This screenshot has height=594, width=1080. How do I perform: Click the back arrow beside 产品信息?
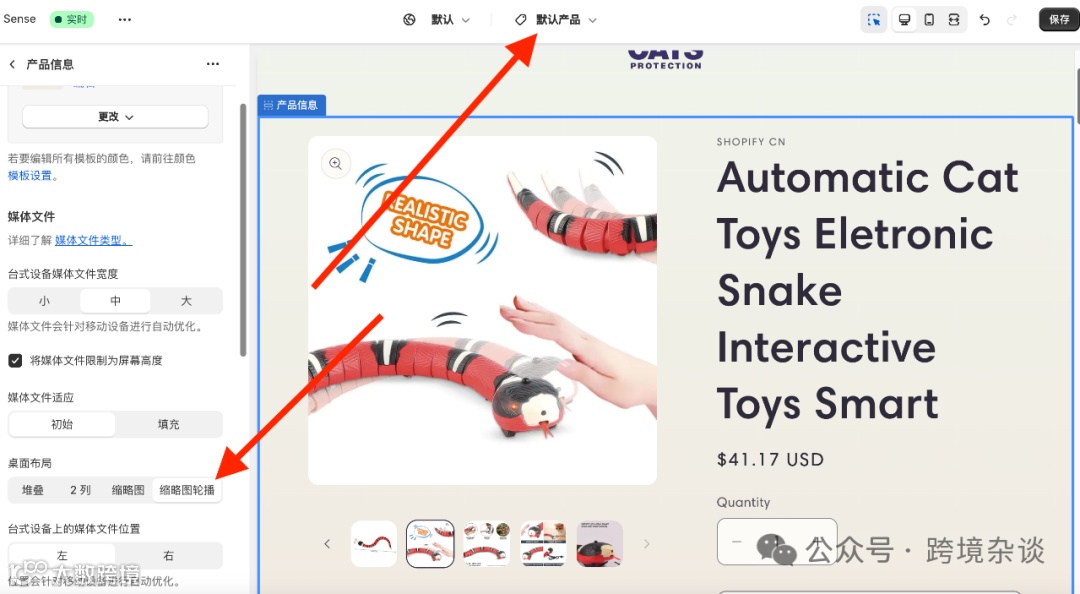pyautogui.click(x=12, y=64)
